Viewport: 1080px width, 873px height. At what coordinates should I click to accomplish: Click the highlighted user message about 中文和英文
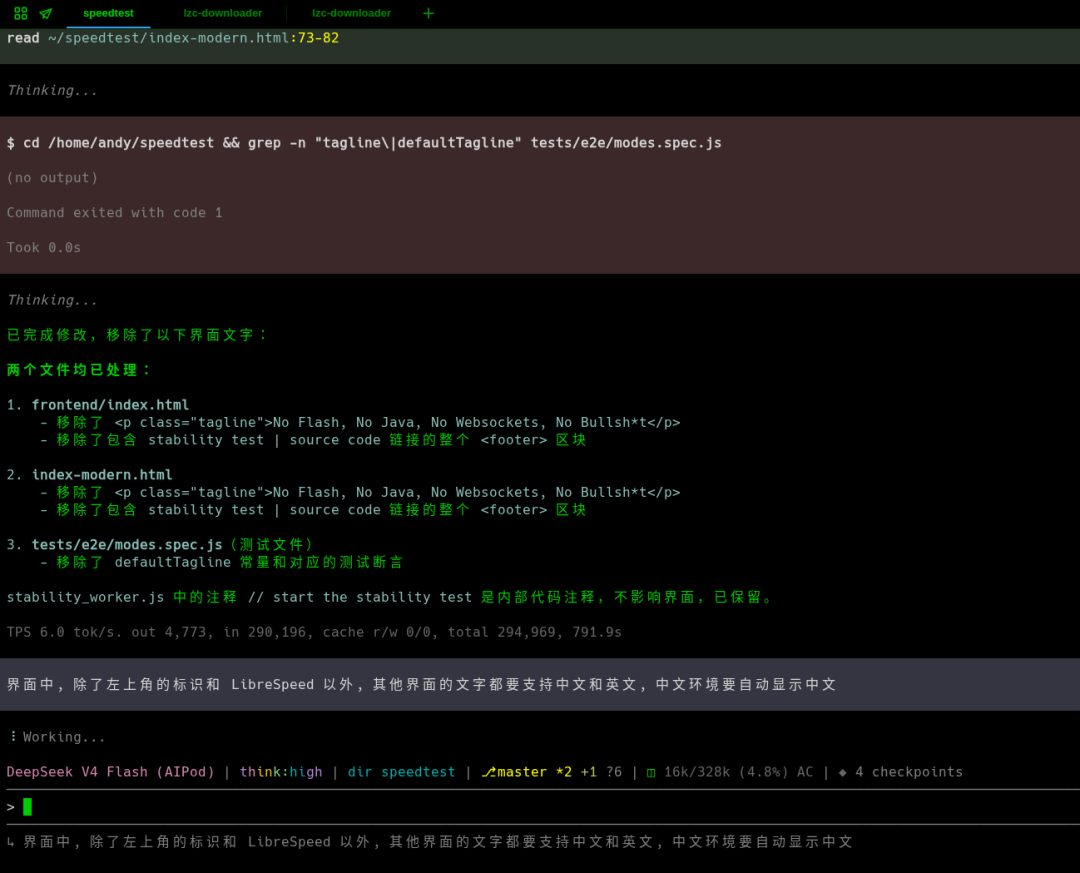pos(540,684)
